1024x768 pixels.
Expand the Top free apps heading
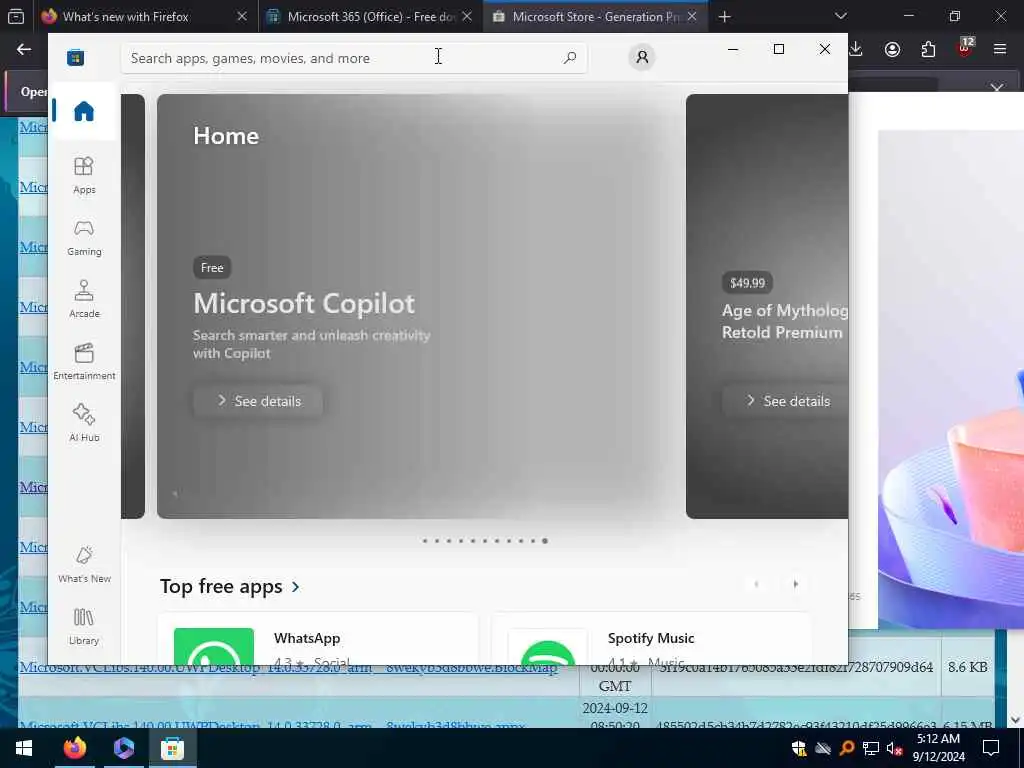pos(230,586)
